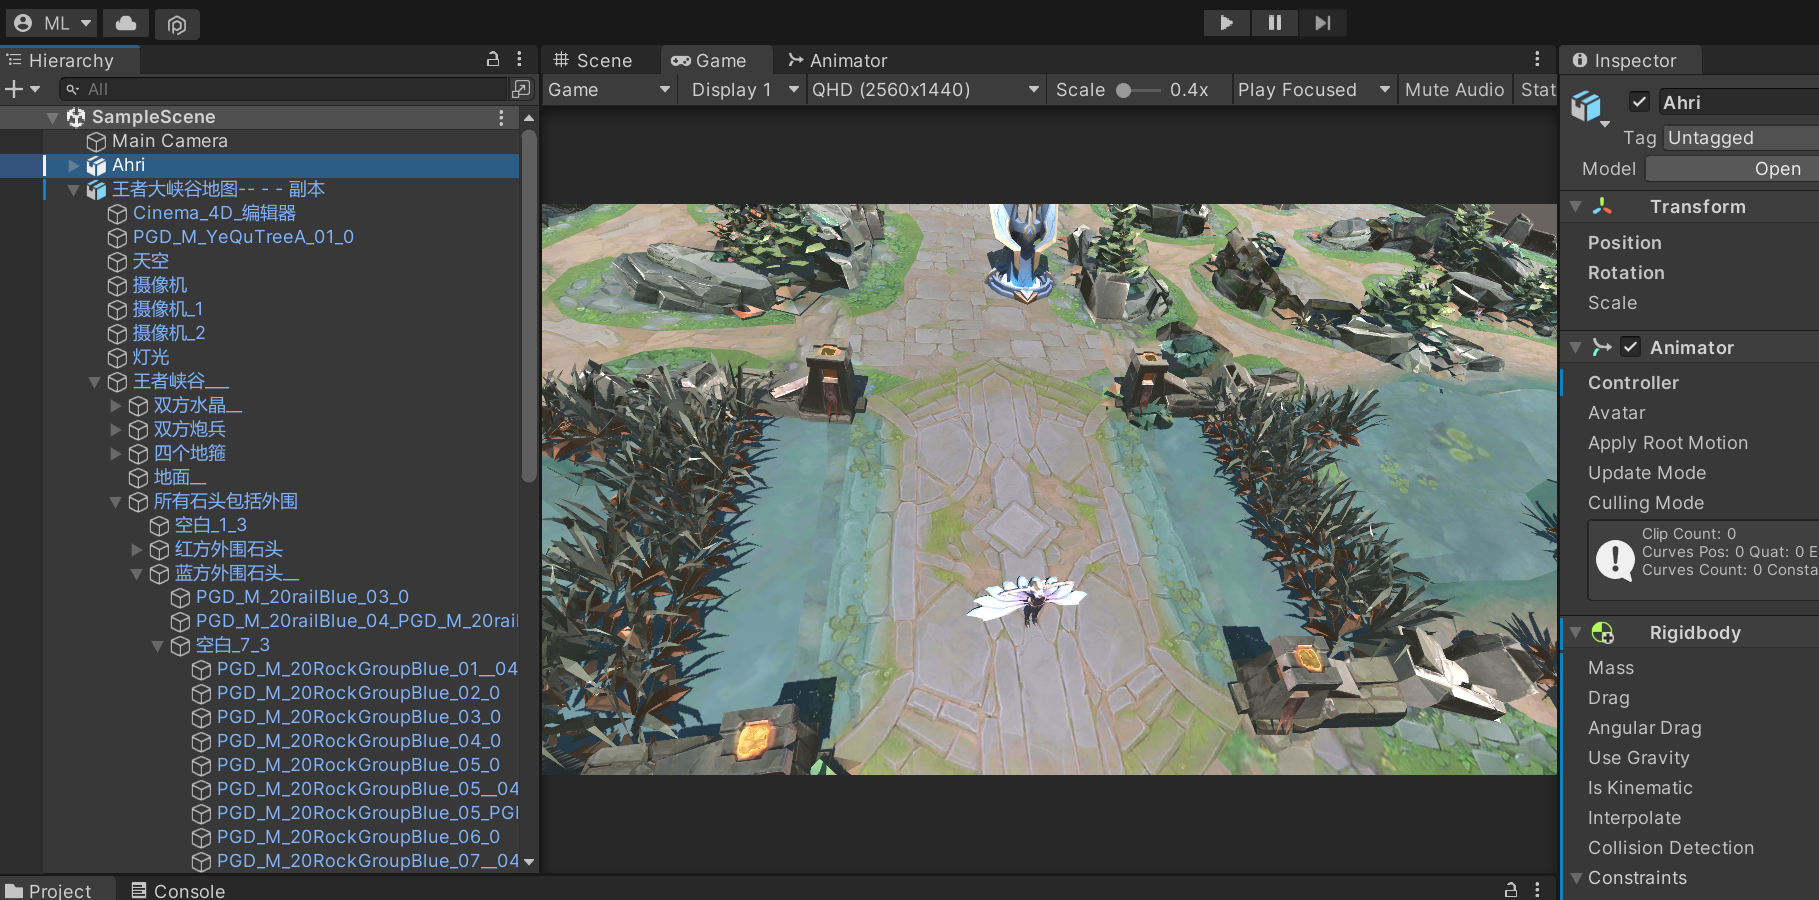The image size is (1819, 900).
Task: Select 摄像机_1 in Hierarchy
Action: pyautogui.click(x=167, y=309)
